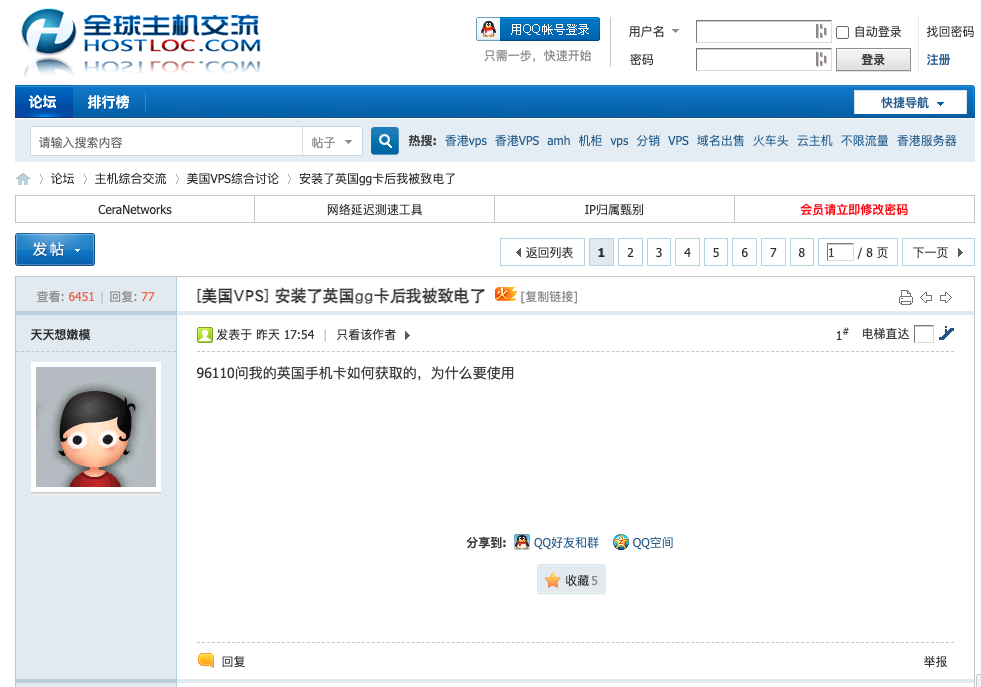
Task: Enable the 自动登录 checkbox
Action: pos(843,32)
